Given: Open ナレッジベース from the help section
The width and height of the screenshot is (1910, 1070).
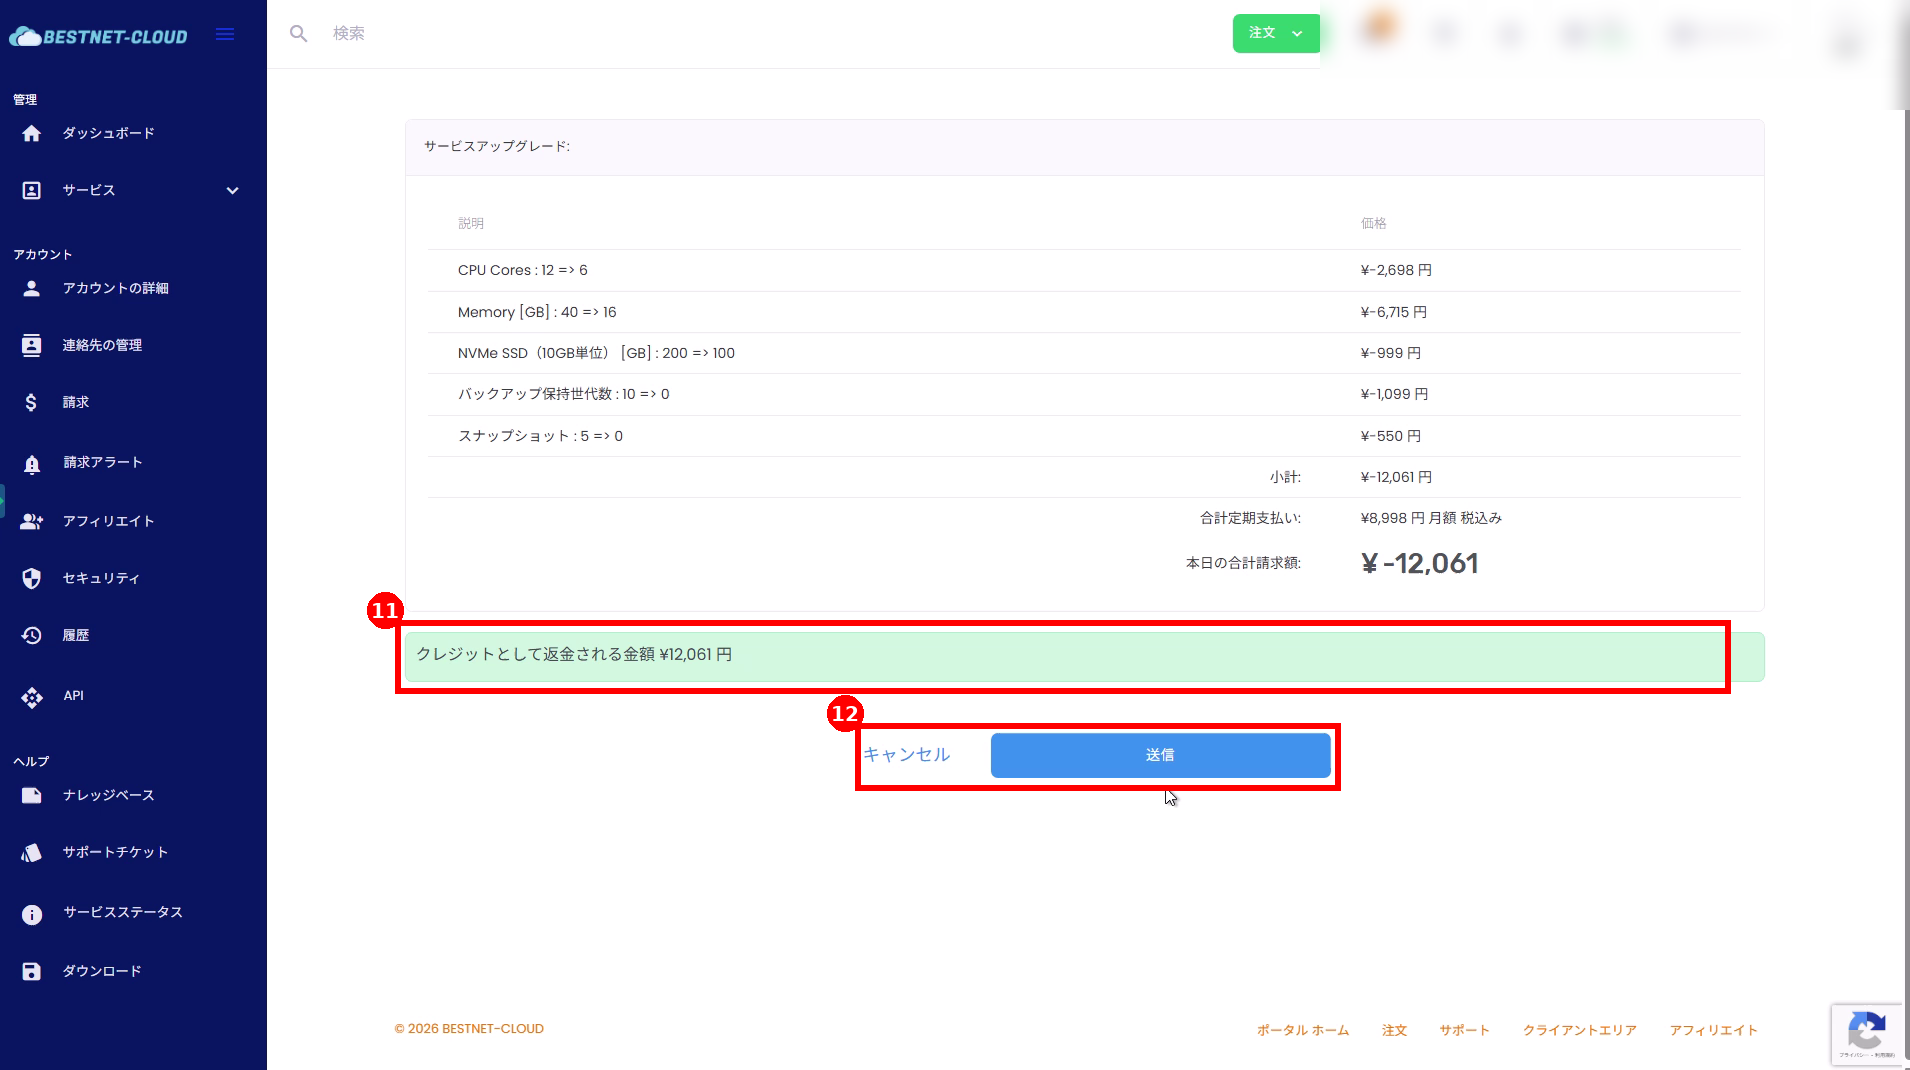Looking at the screenshot, I should pos(108,795).
